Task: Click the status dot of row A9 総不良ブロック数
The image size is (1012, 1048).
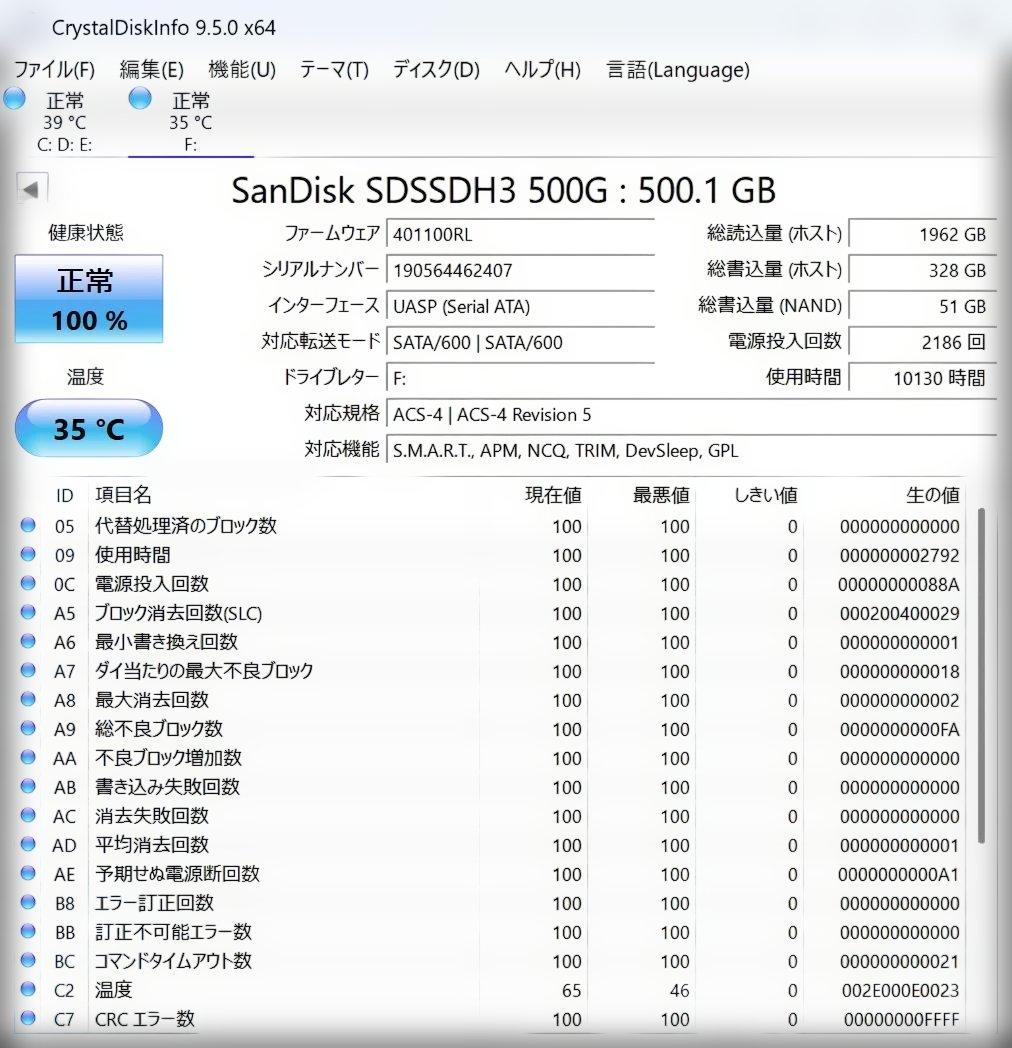Action: click(x=28, y=728)
